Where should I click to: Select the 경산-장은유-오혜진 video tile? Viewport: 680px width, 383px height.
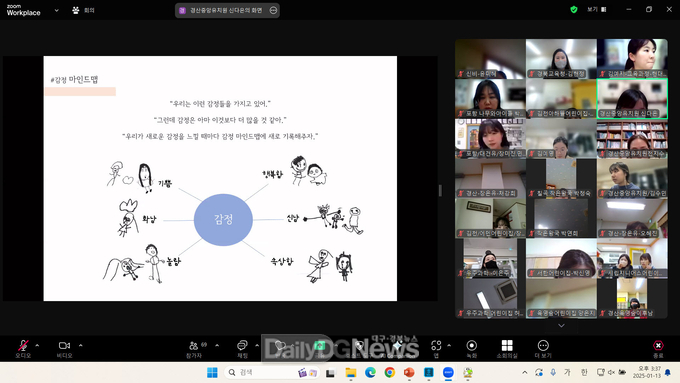(x=632, y=218)
